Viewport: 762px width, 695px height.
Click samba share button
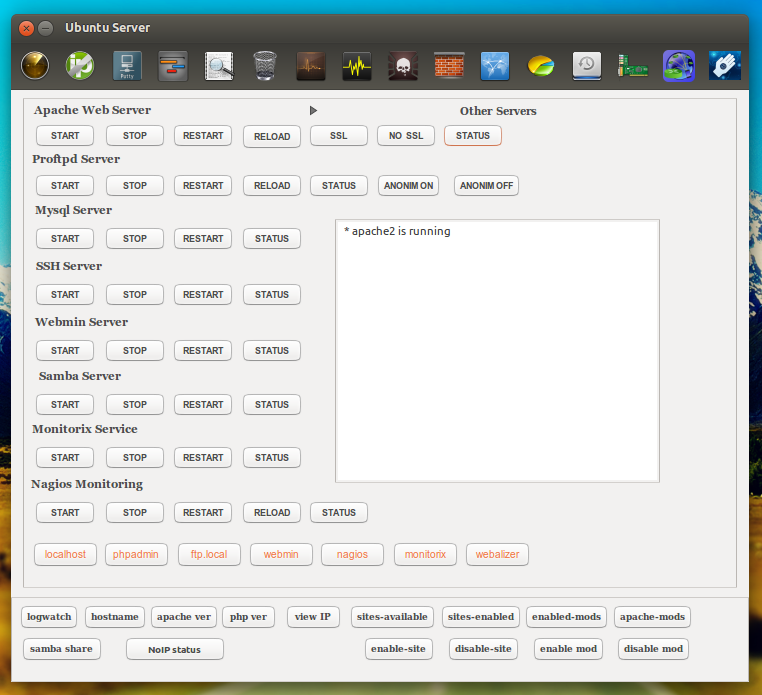click(x=62, y=649)
